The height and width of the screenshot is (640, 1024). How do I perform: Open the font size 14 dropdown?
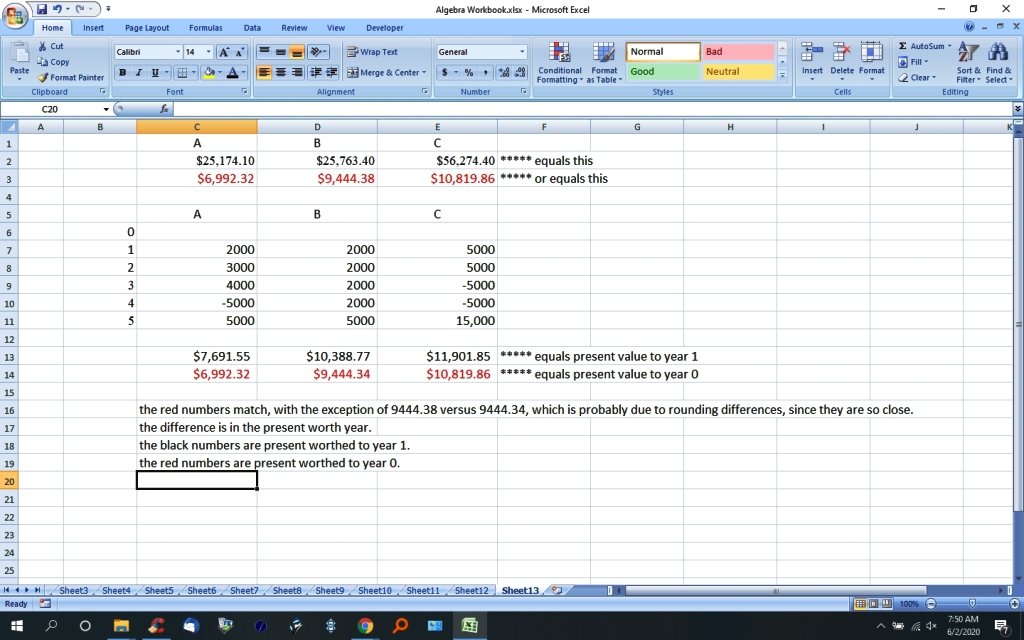[208, 52]
